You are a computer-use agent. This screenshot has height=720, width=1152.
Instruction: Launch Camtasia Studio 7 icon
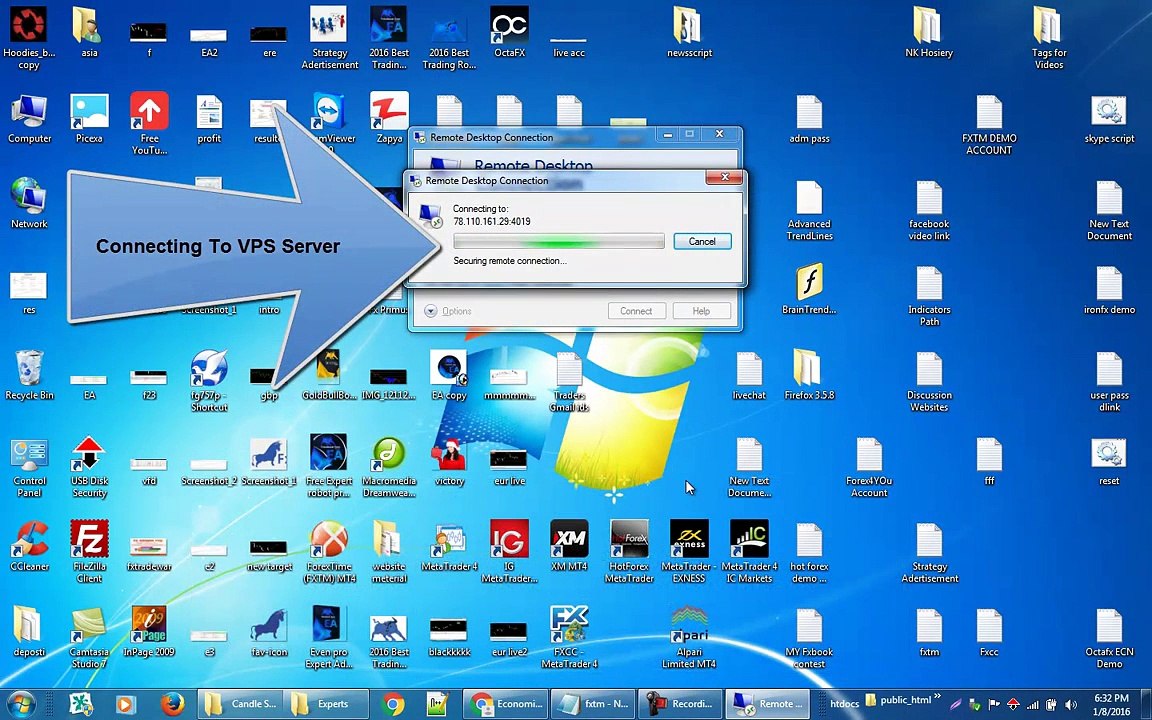coord(89,636)
